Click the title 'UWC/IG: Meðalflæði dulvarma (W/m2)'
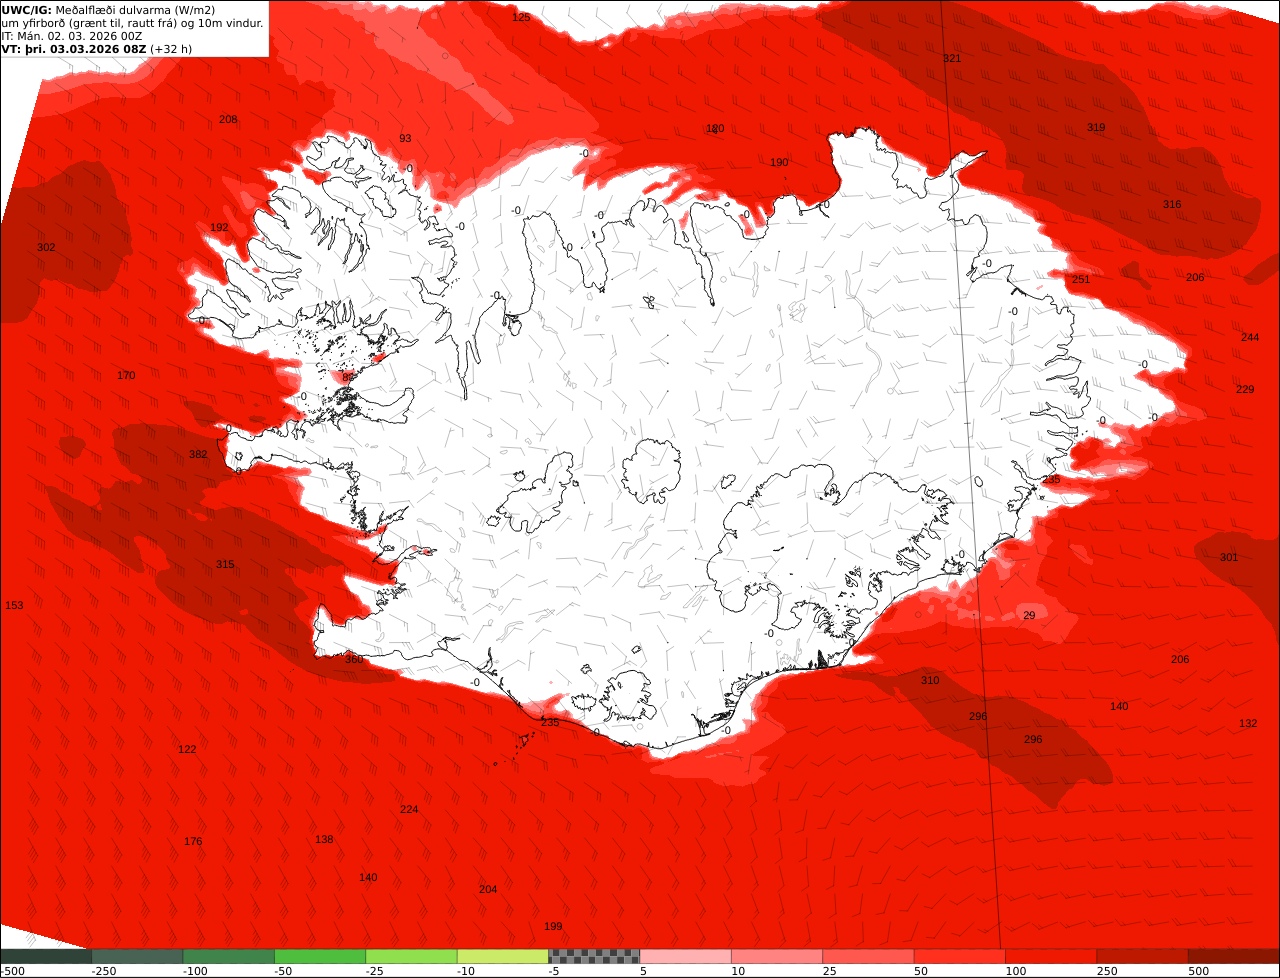 pos(108,10)
